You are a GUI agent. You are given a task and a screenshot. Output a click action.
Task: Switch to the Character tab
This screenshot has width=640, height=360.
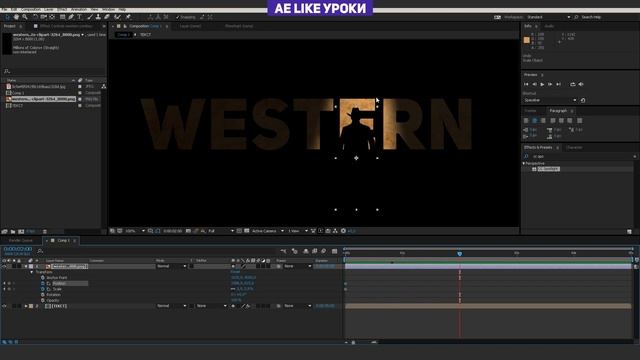click(x=574, y=148)
